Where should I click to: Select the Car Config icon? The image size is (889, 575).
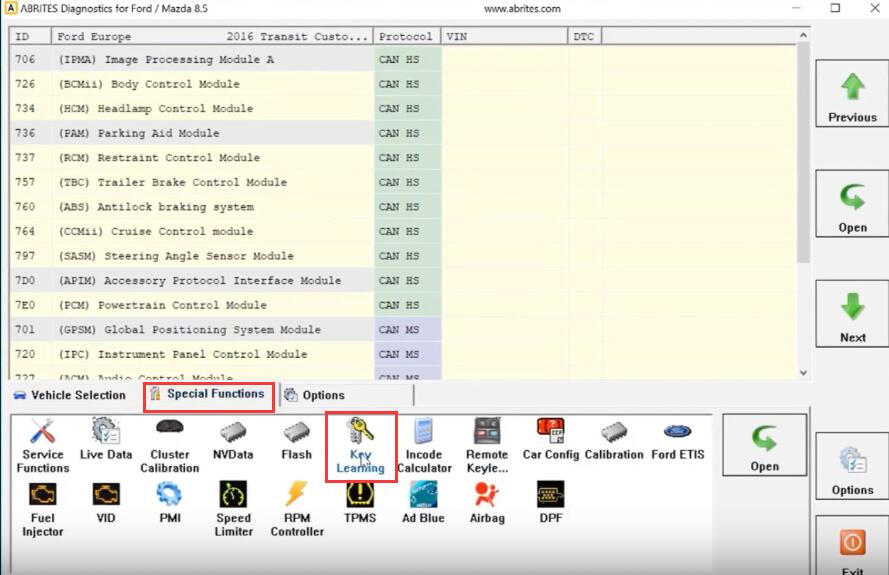click(x=551, y=439)
